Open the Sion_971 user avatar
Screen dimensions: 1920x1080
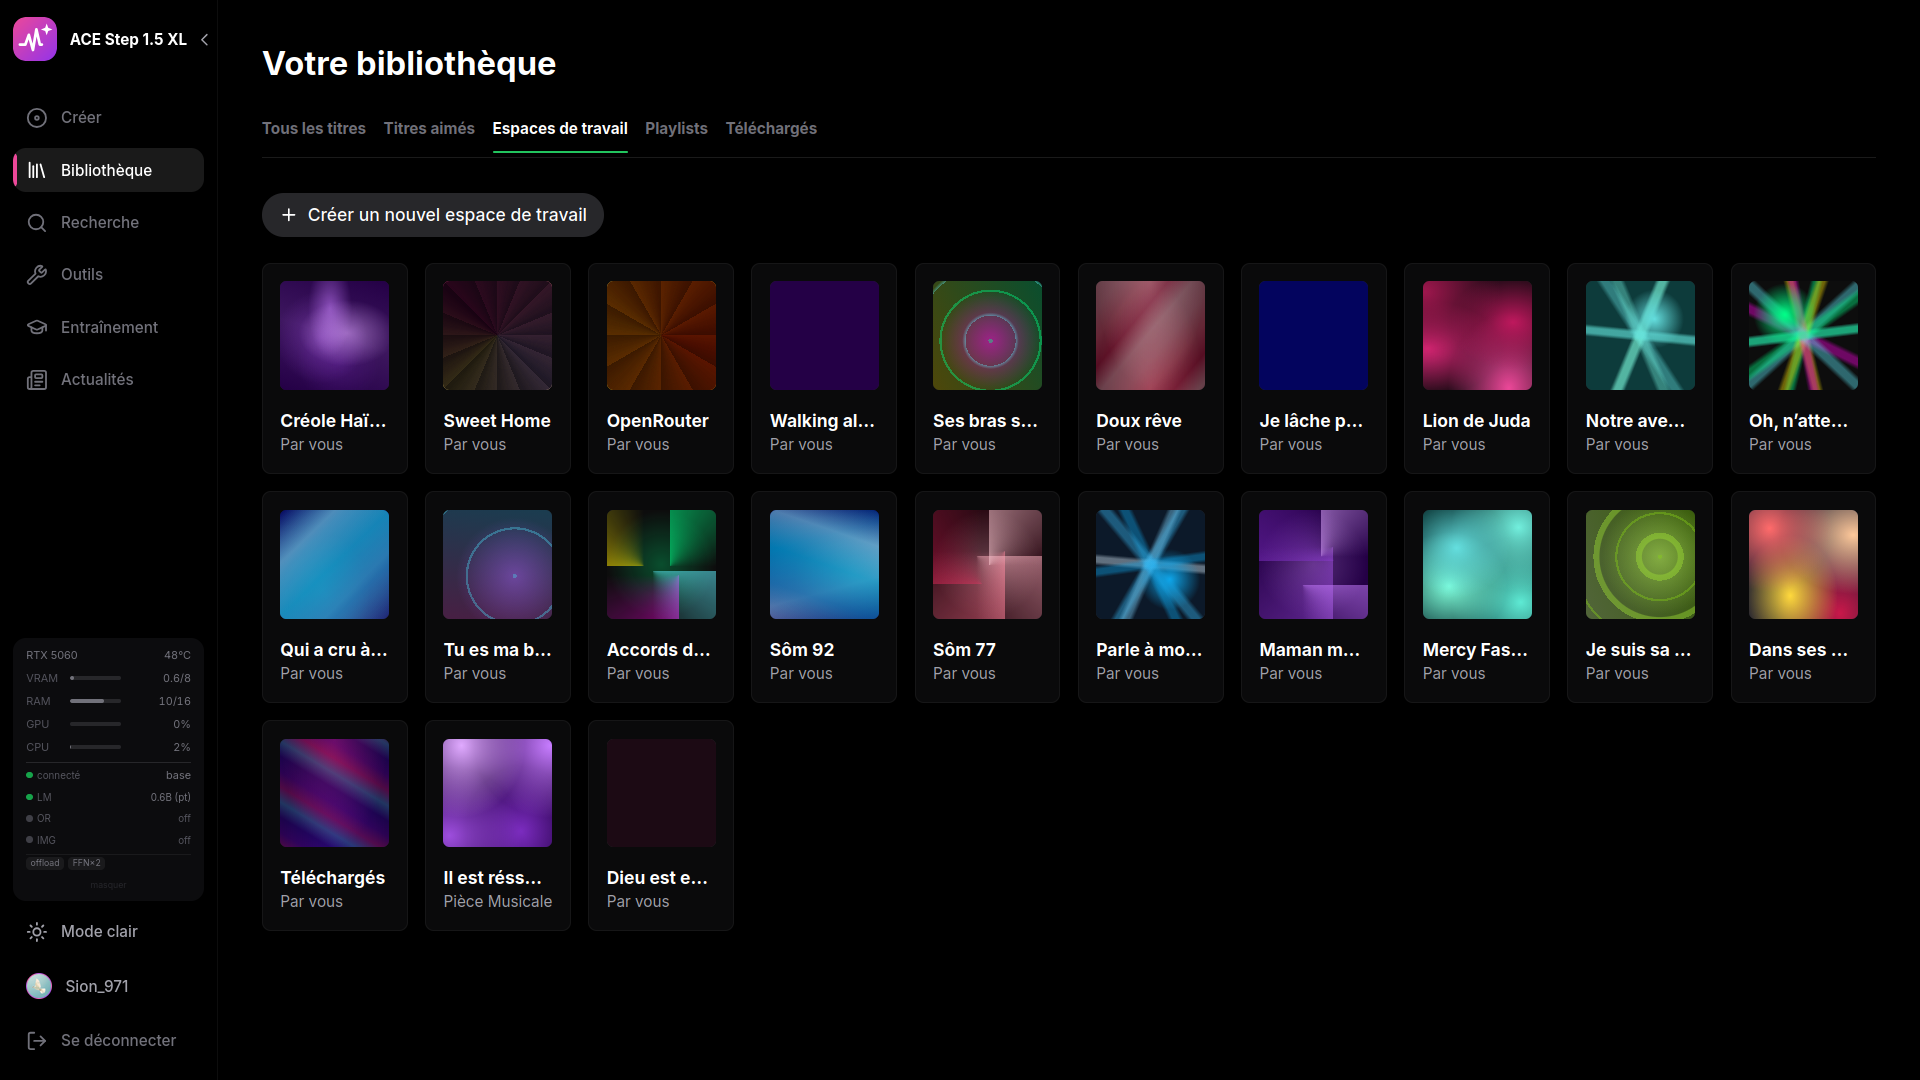click(x=39, y=986)
